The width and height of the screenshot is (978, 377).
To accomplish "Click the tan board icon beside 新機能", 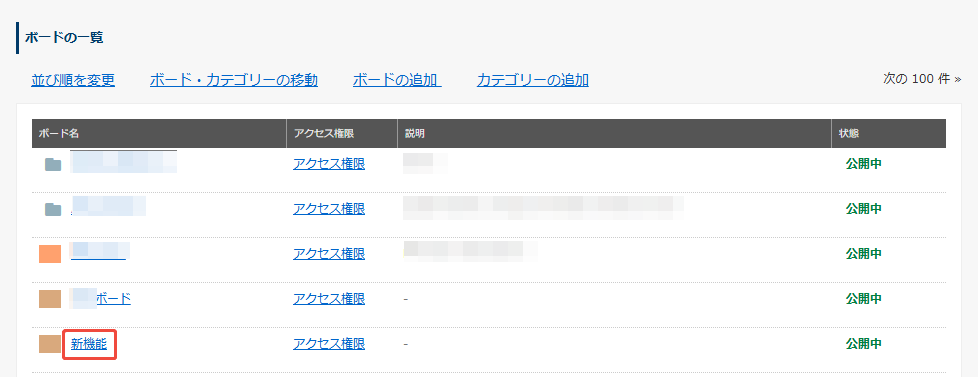I will (x=50, y=344).
